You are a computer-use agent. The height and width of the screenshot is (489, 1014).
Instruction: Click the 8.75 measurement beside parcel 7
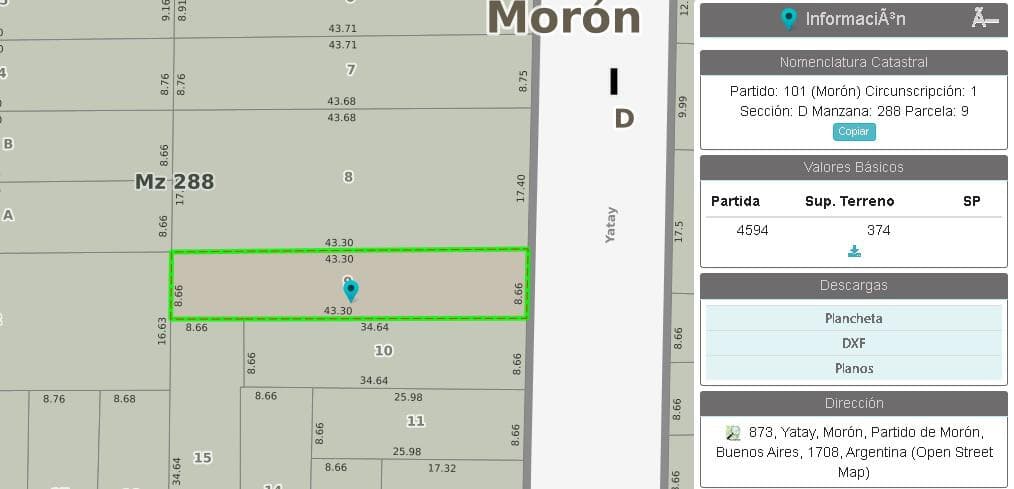523,81
